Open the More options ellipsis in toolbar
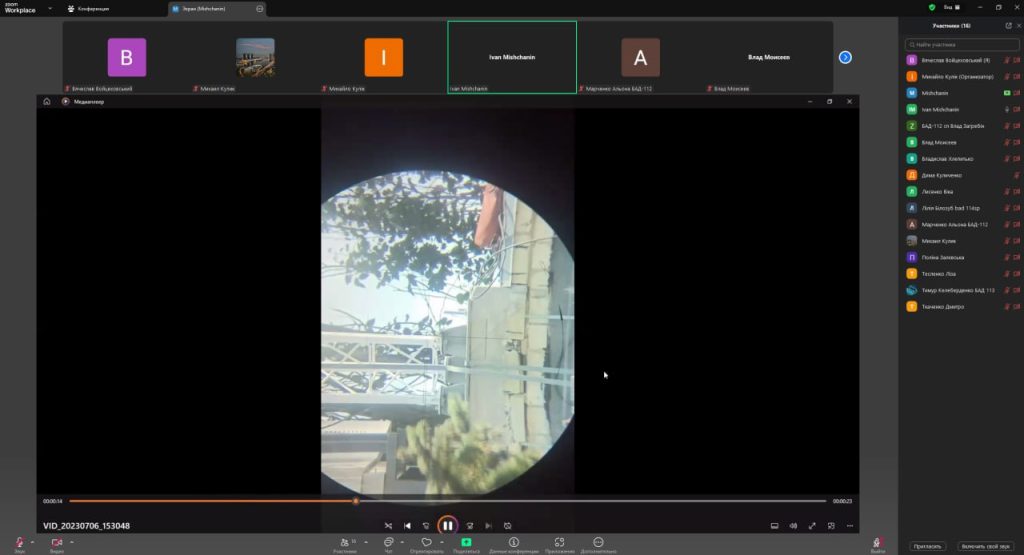 pyautogui.click(x=598, y=542)
